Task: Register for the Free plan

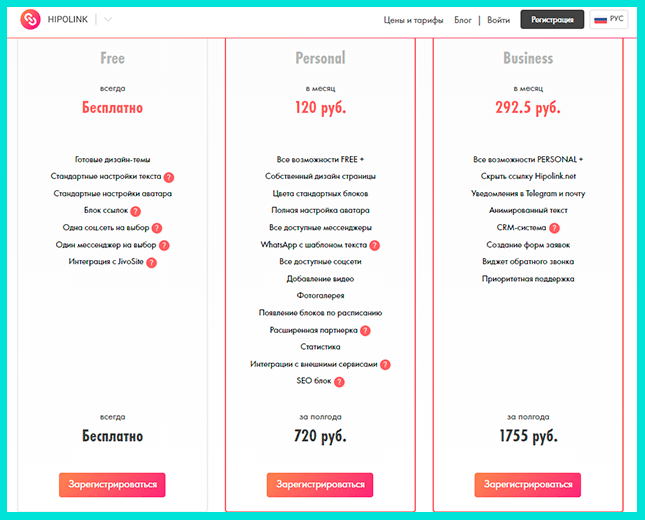Action: pyautogui.click(x=112, y=485)
